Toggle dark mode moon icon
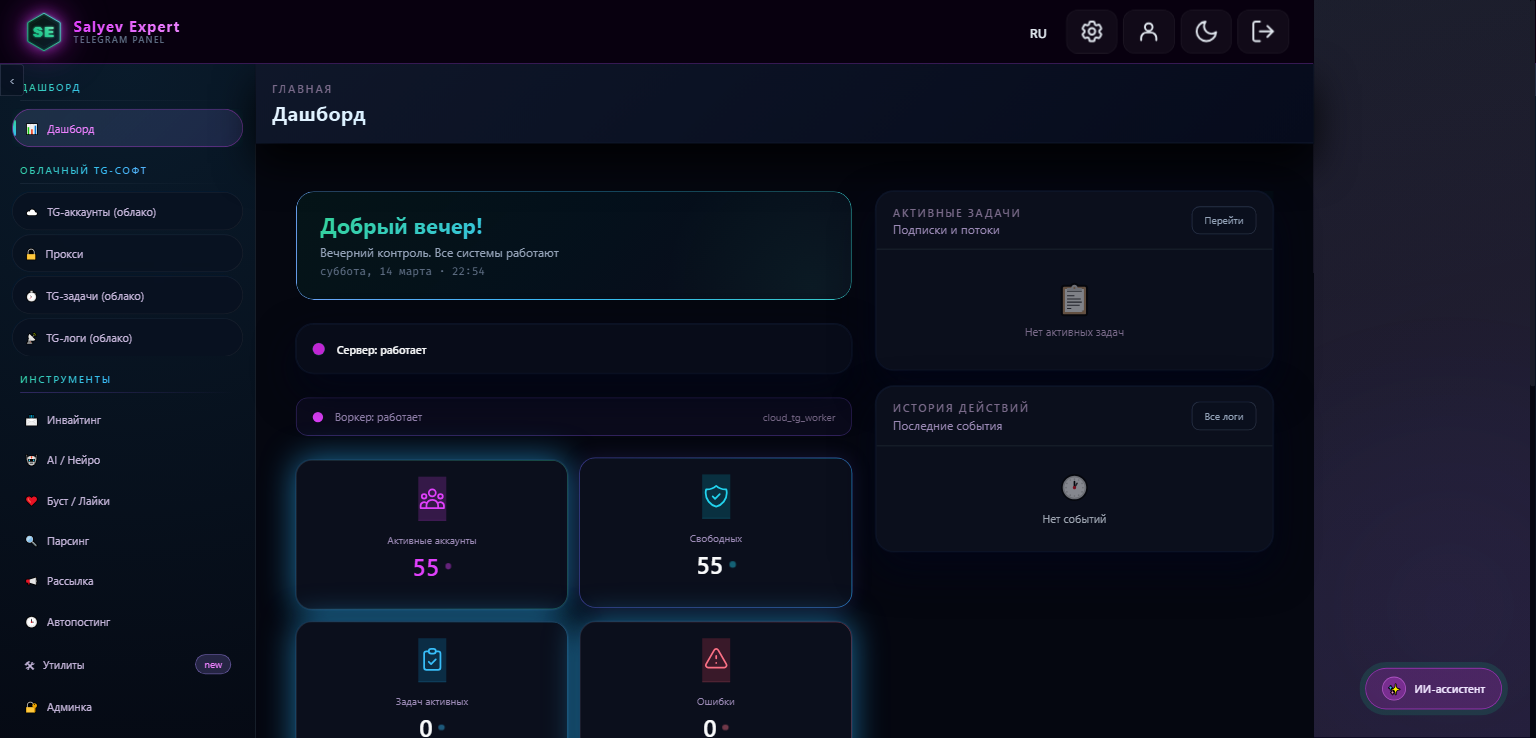Image resolution: width=1536 pixels, height=738 pixels. pos(1206,32)
